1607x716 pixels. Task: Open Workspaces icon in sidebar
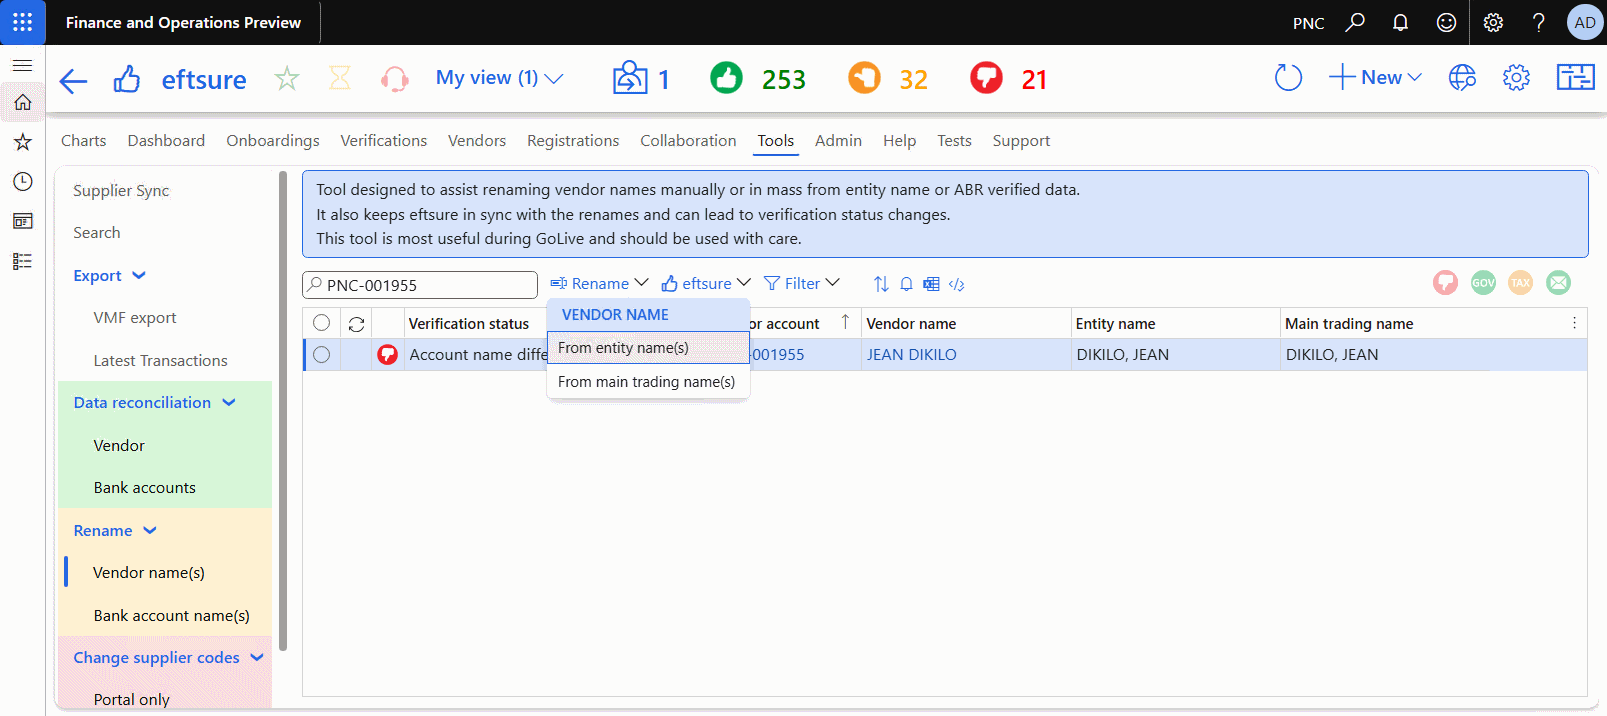22,221
